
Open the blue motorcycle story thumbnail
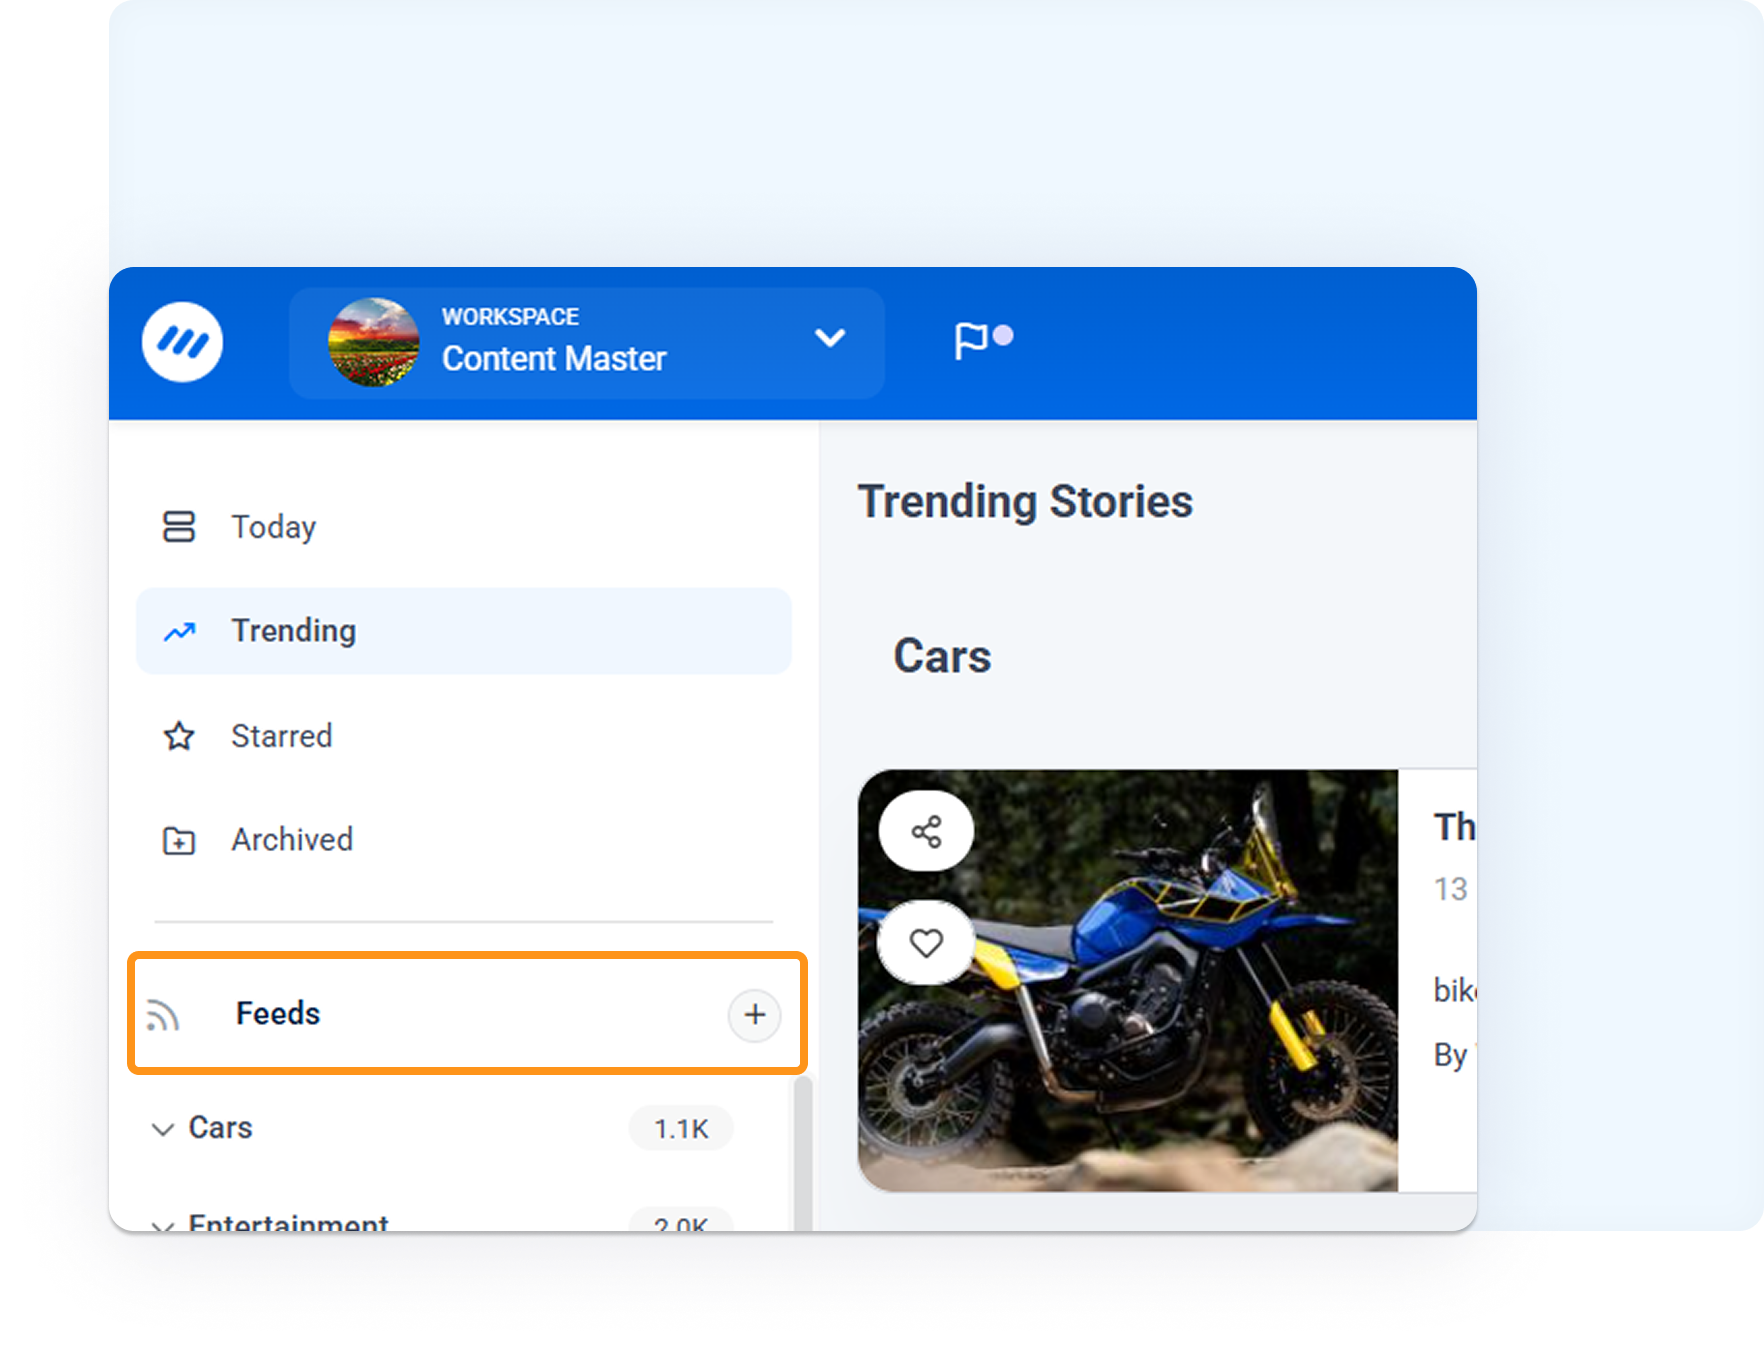point(1128,980)
